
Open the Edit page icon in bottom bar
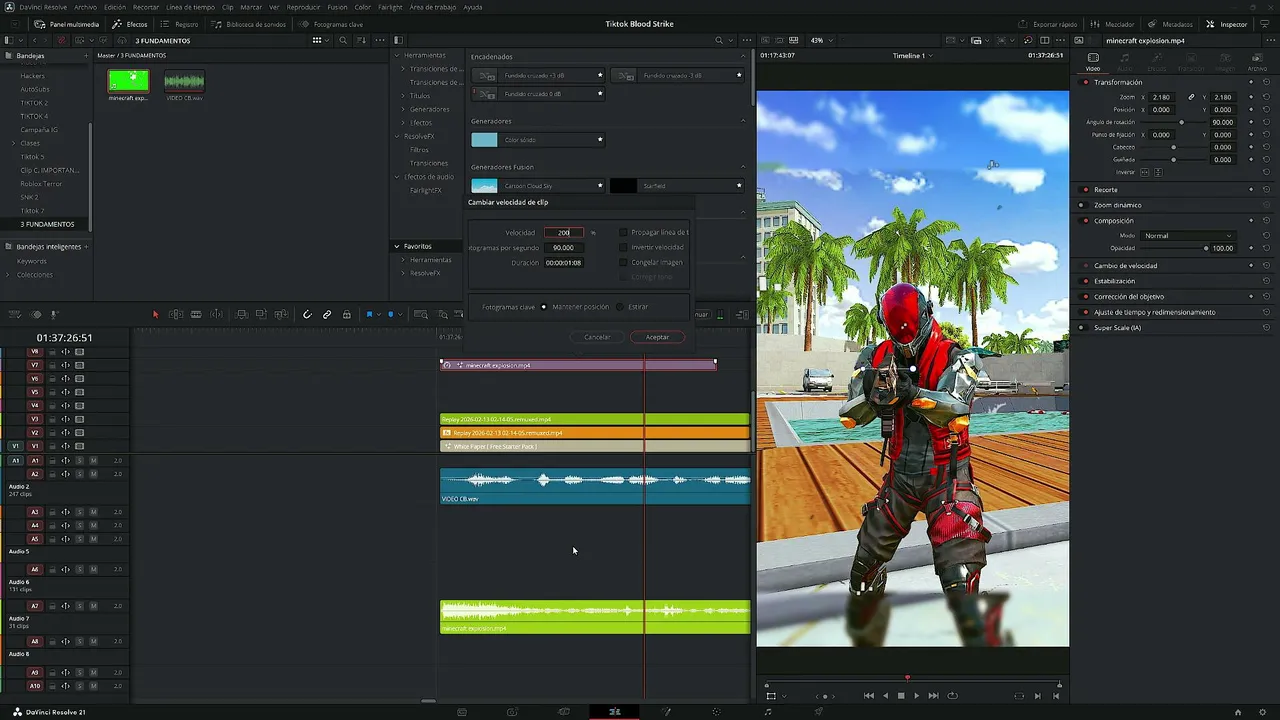pyautogui.click(x=614, y=711)
